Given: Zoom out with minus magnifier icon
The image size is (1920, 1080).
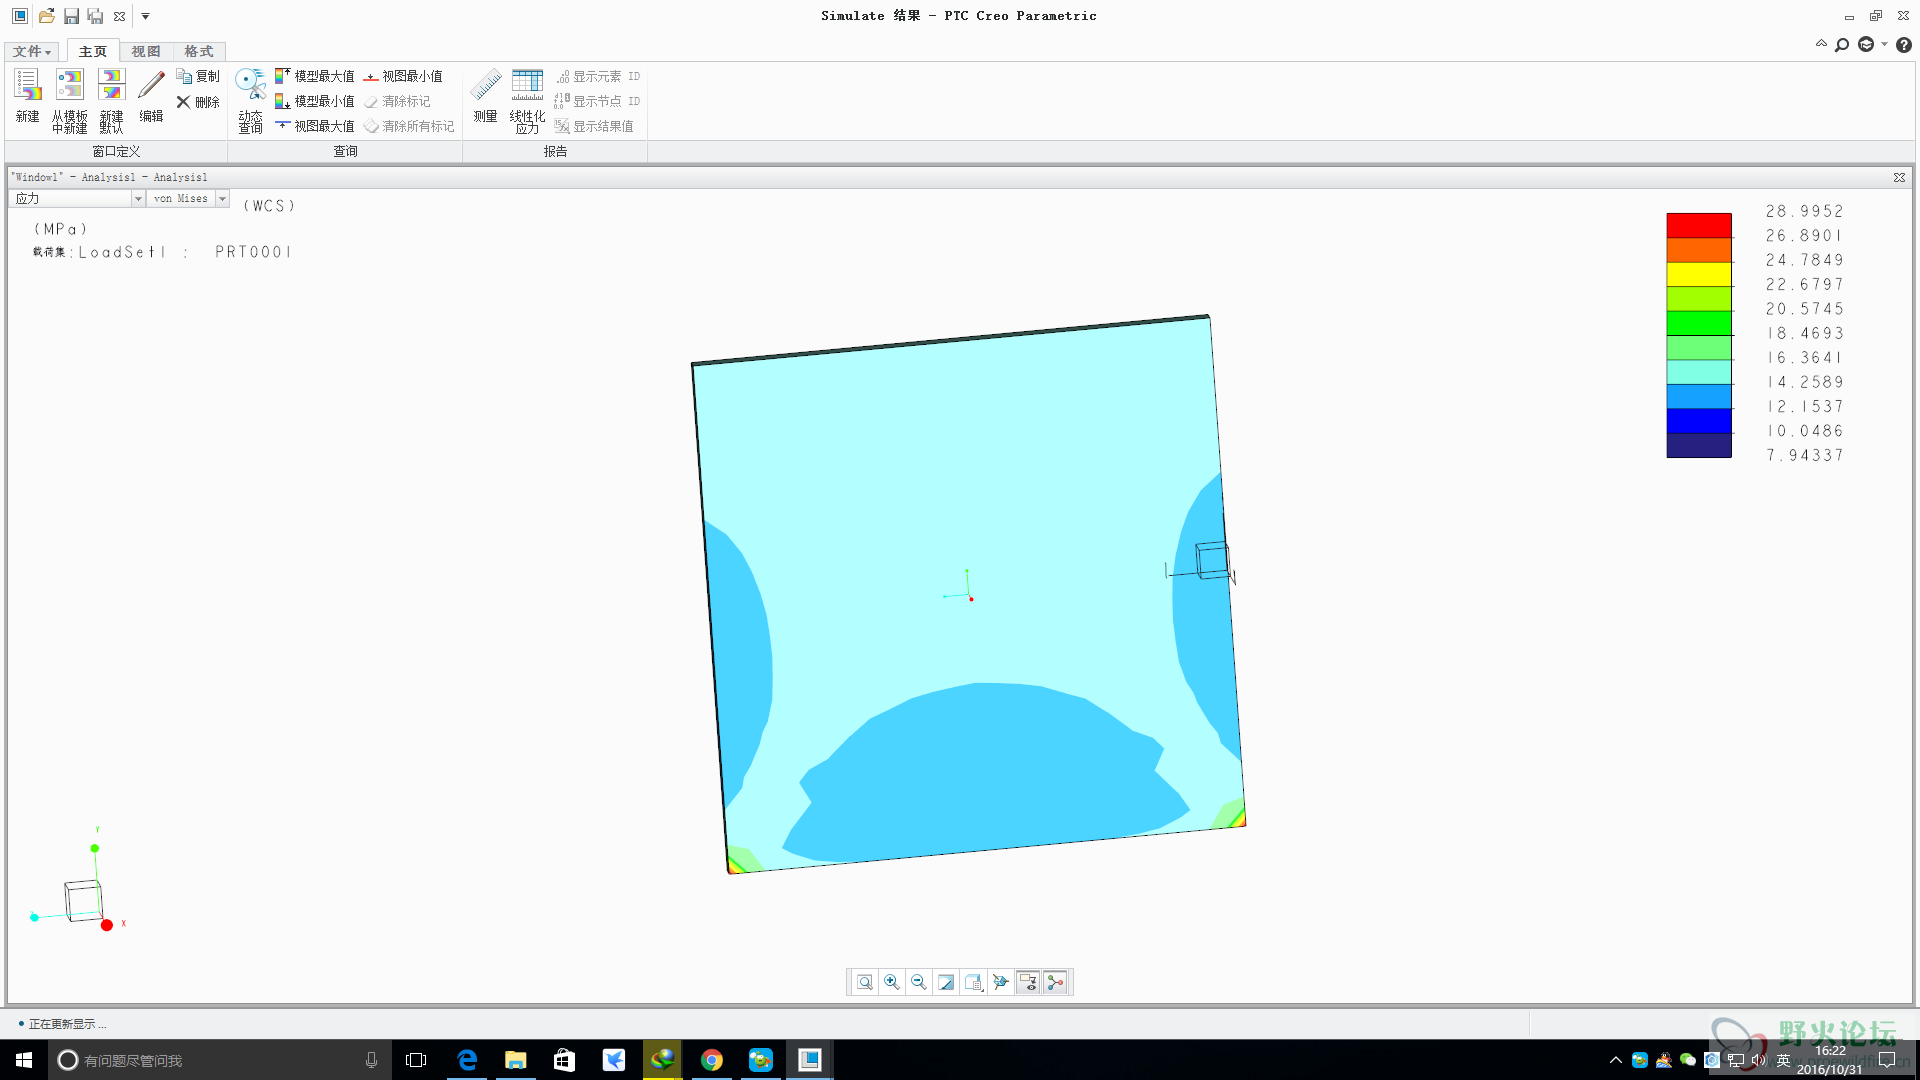Looking at the screenshot, I should [919, 982].
